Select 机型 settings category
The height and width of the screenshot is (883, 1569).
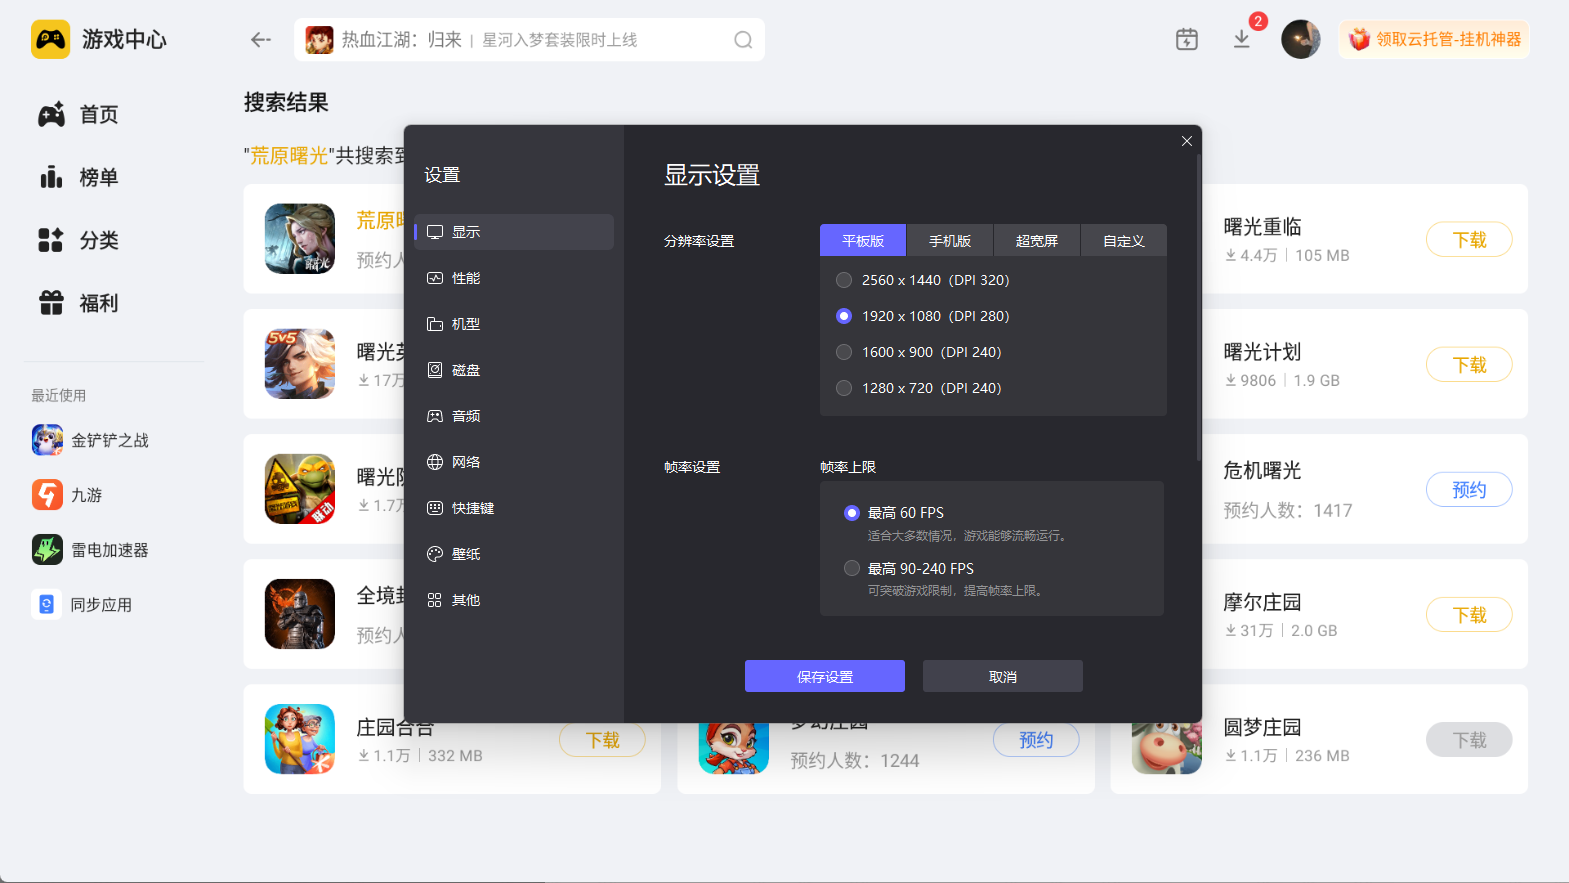tap(514, 324)
